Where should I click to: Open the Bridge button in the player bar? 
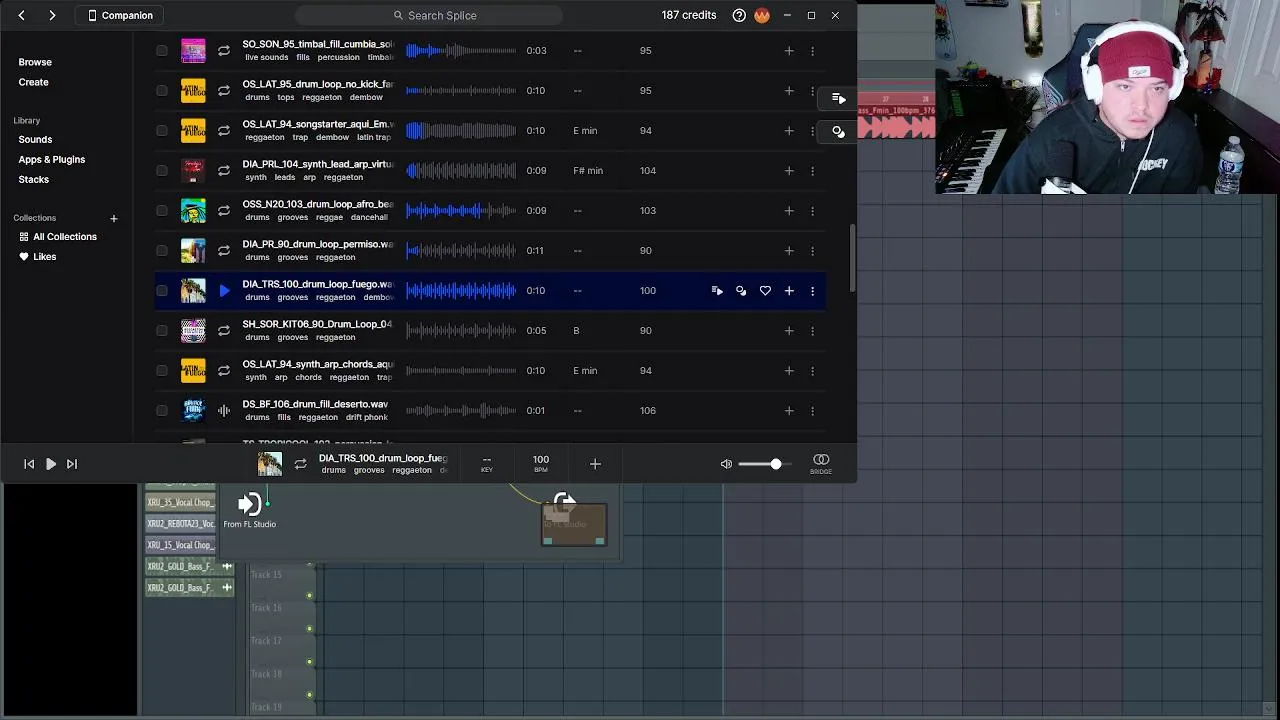click(821, 463)
